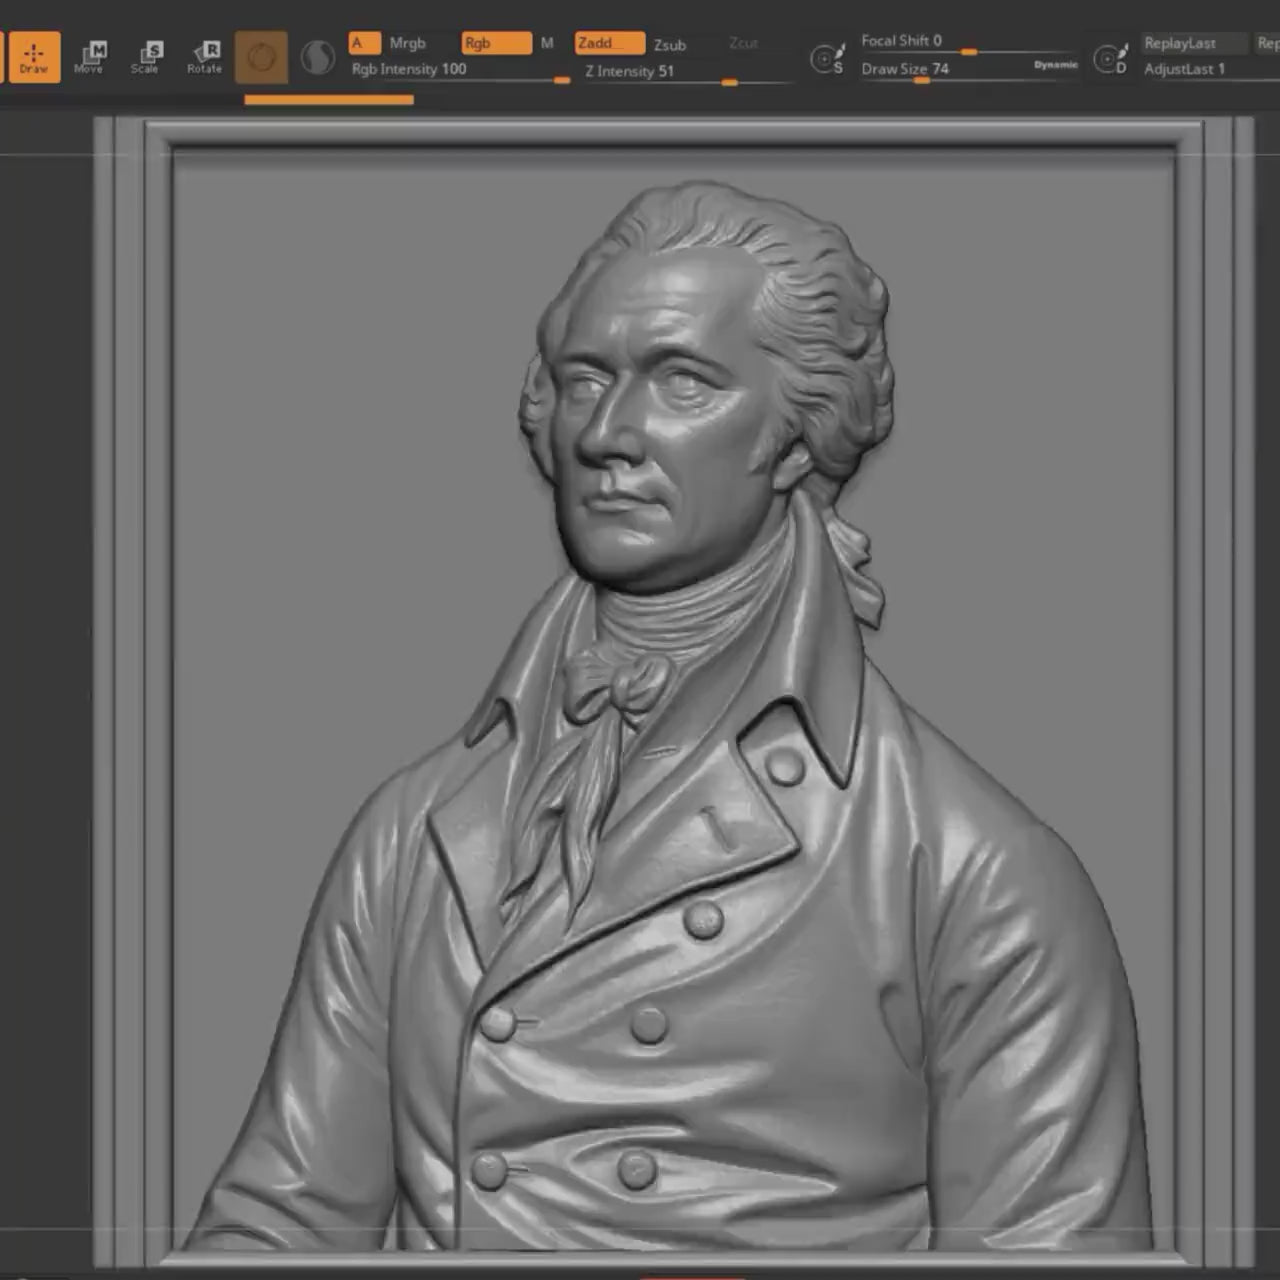Switch to the Rotate tool

point(204,57)
